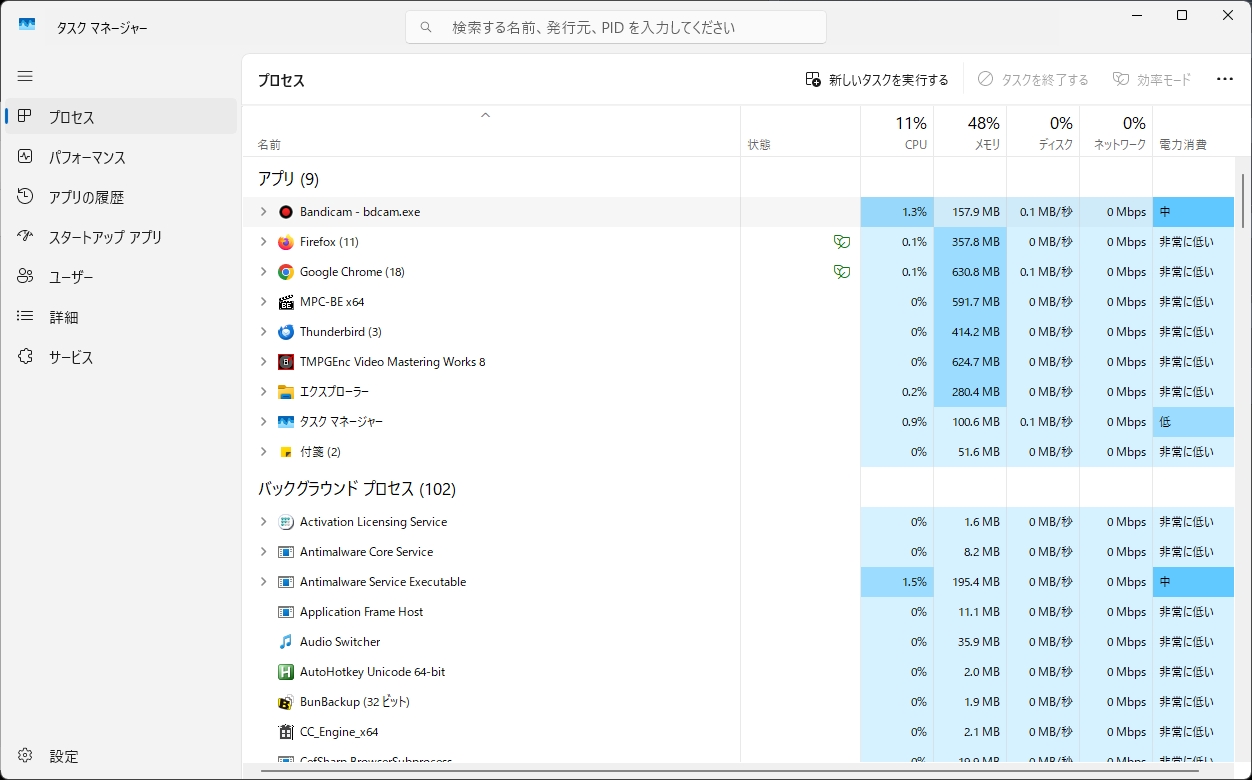Expand the MPC-BE x64 row
Viewport: 1252px width, 780px height.
click(x=263, y=302)
